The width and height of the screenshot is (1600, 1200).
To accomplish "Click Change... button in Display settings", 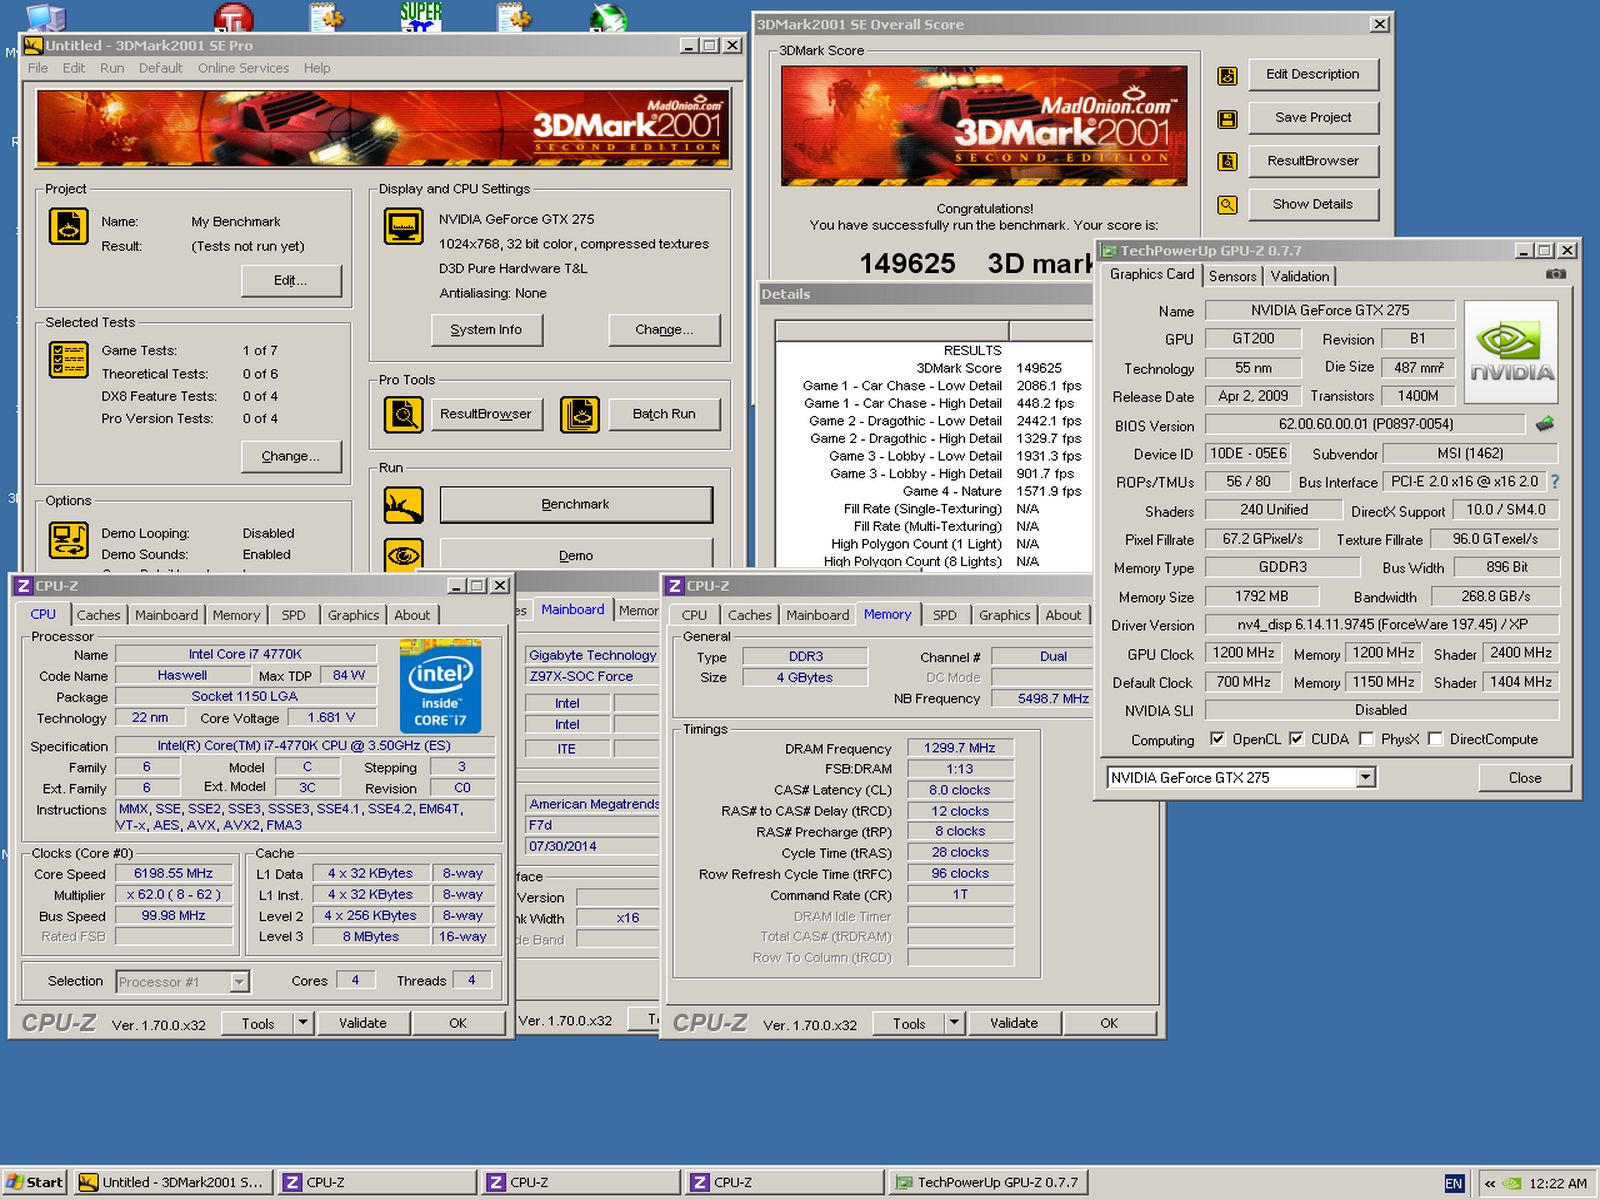I will pyautogui.click(x=664, y=330).
